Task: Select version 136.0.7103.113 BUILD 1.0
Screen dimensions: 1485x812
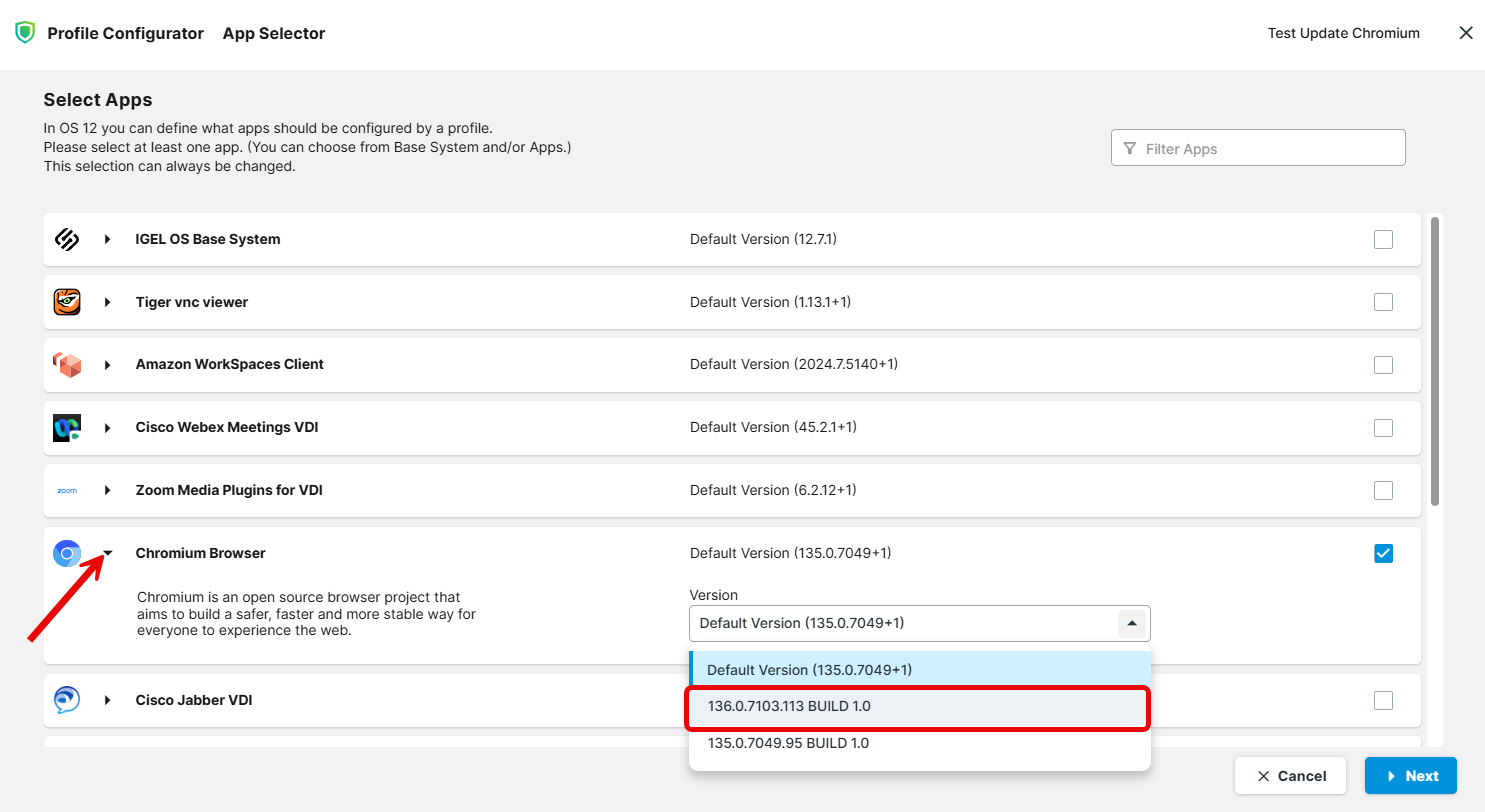Action: [917, 705]
